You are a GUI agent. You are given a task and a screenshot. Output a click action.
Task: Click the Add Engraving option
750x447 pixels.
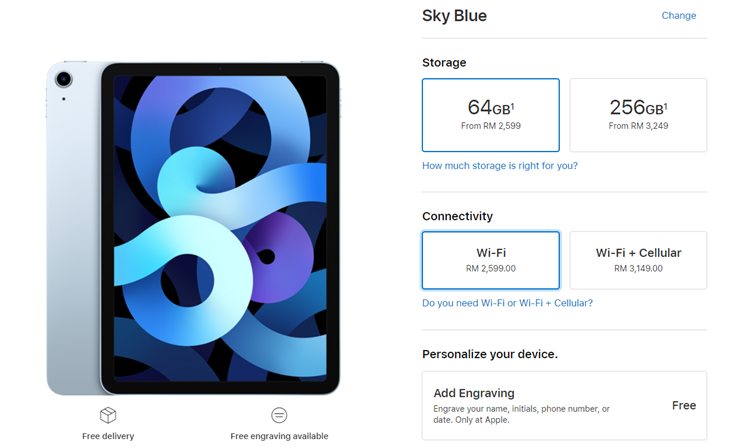(x=564, y=405)
